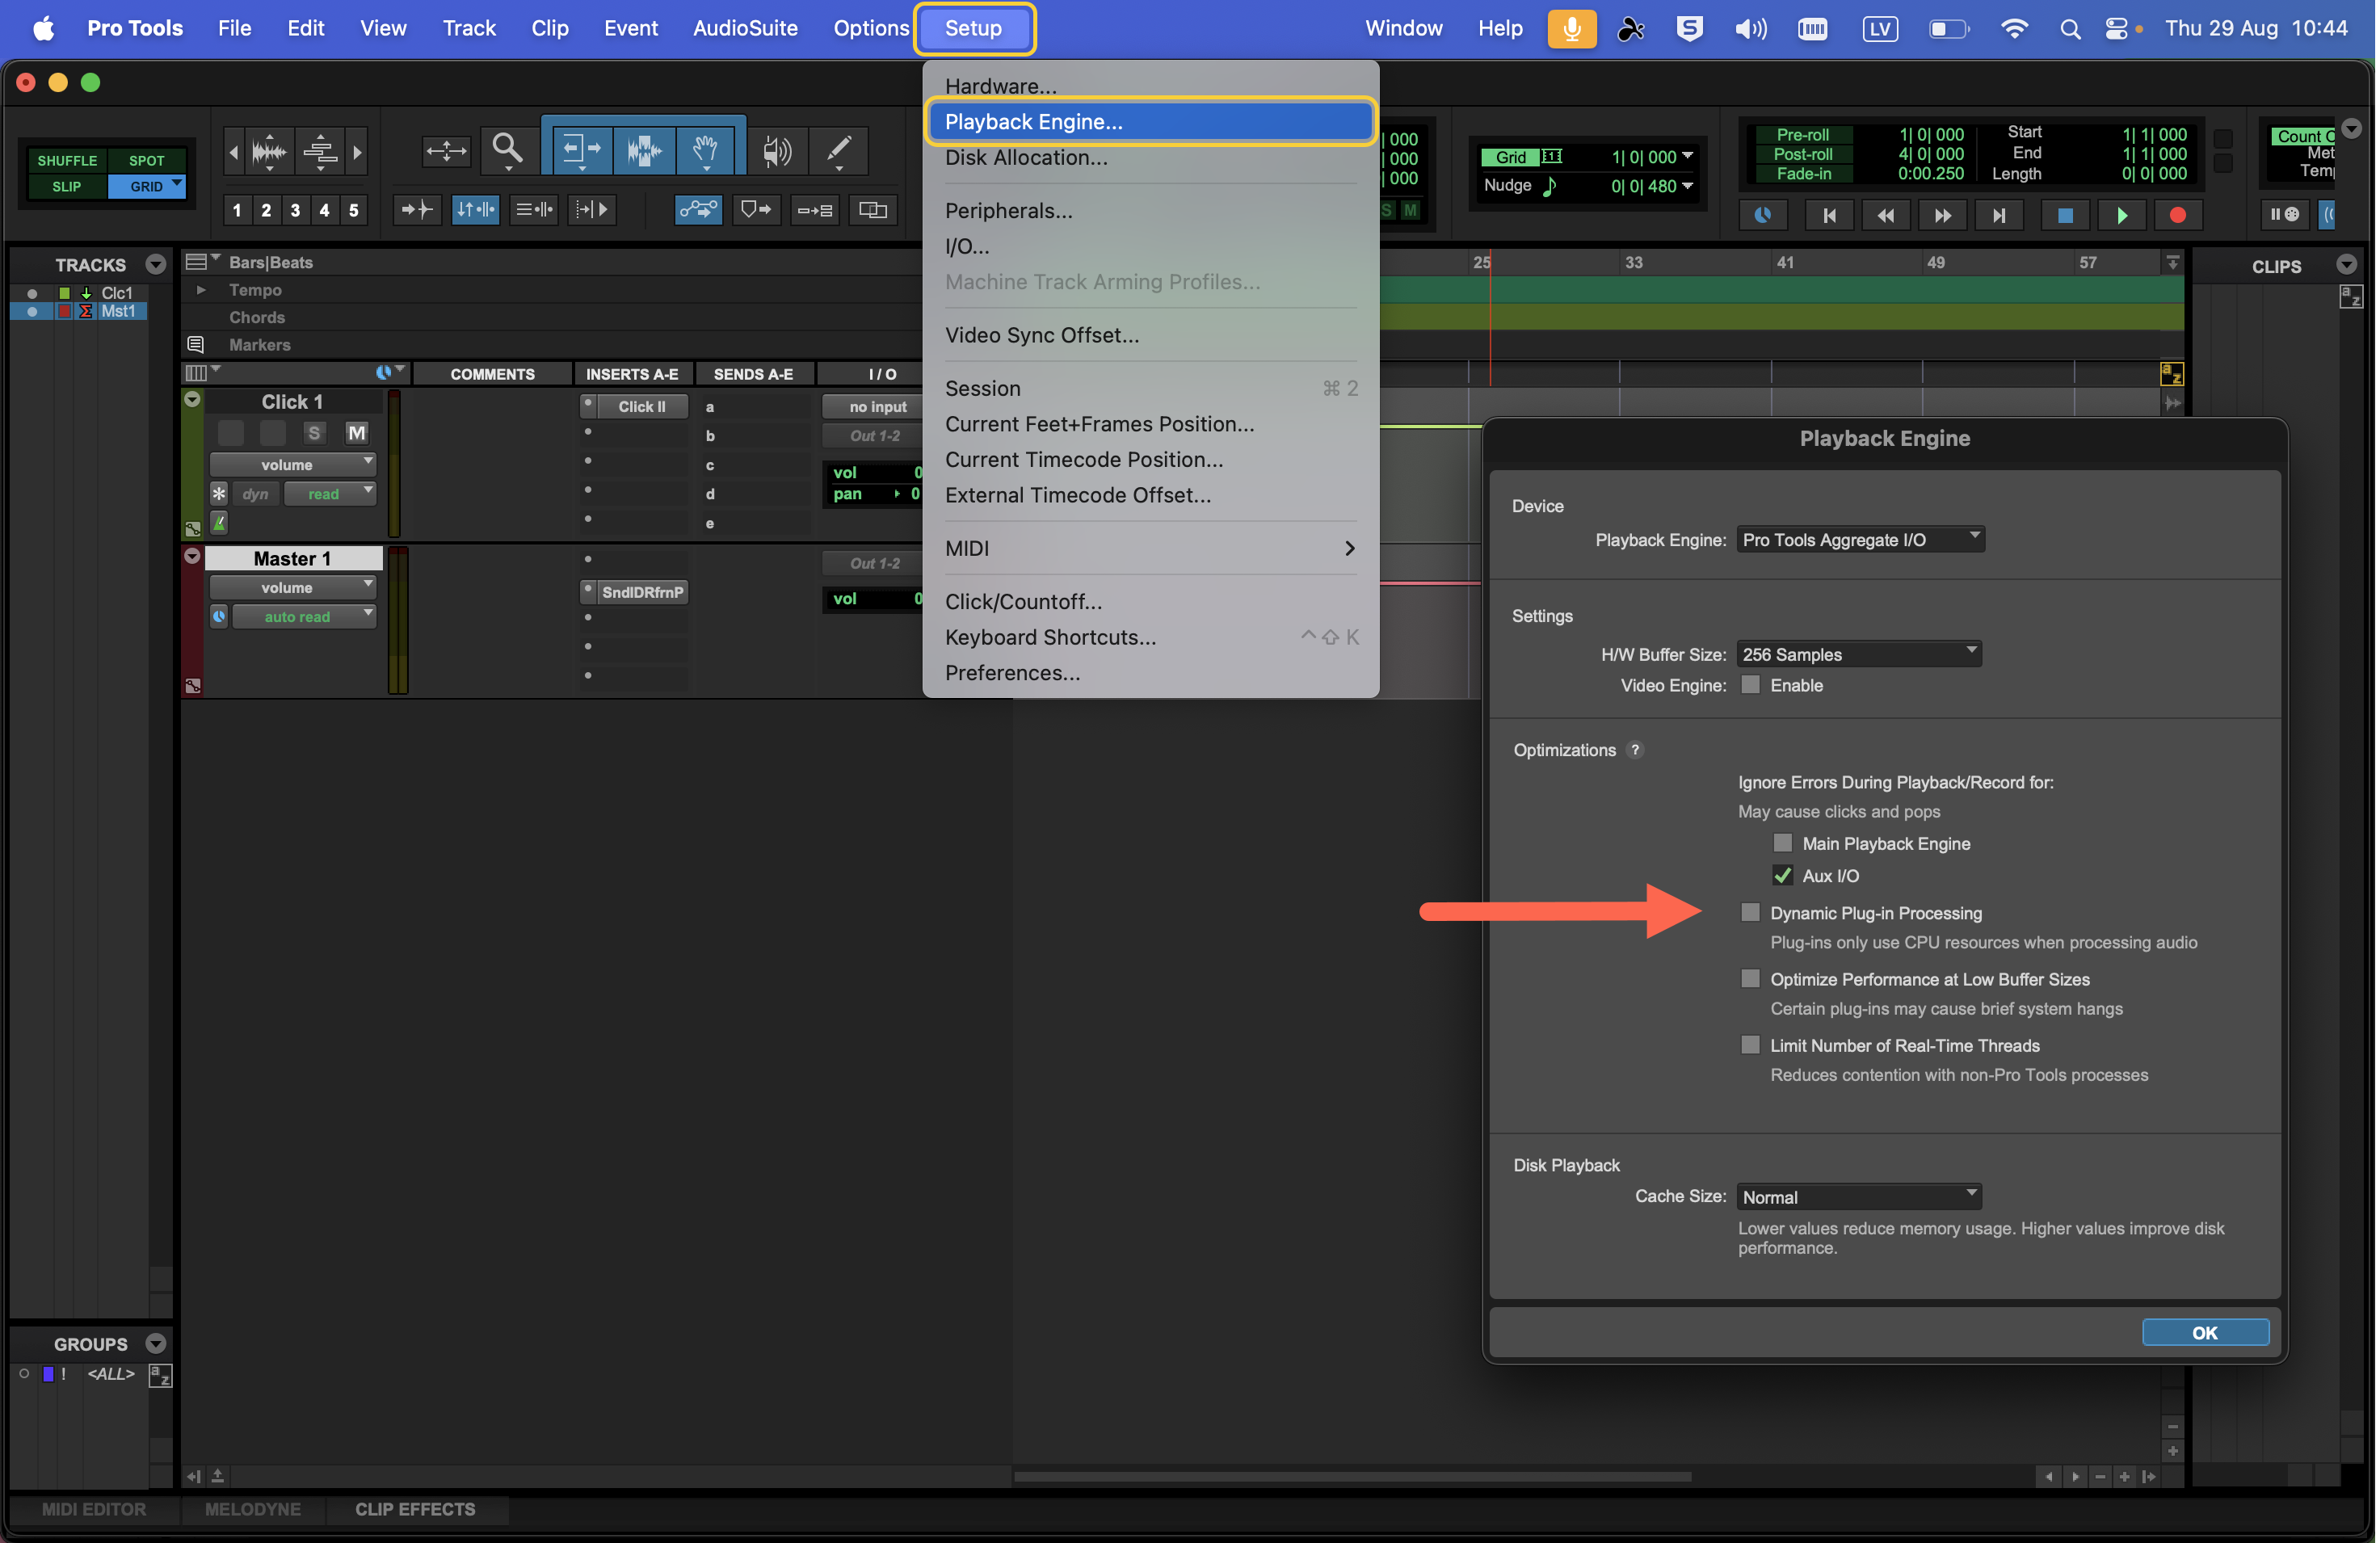Select the Grabber hand tool
Viewport: 2380px width, 1543px height.
[x=706, y=150]
